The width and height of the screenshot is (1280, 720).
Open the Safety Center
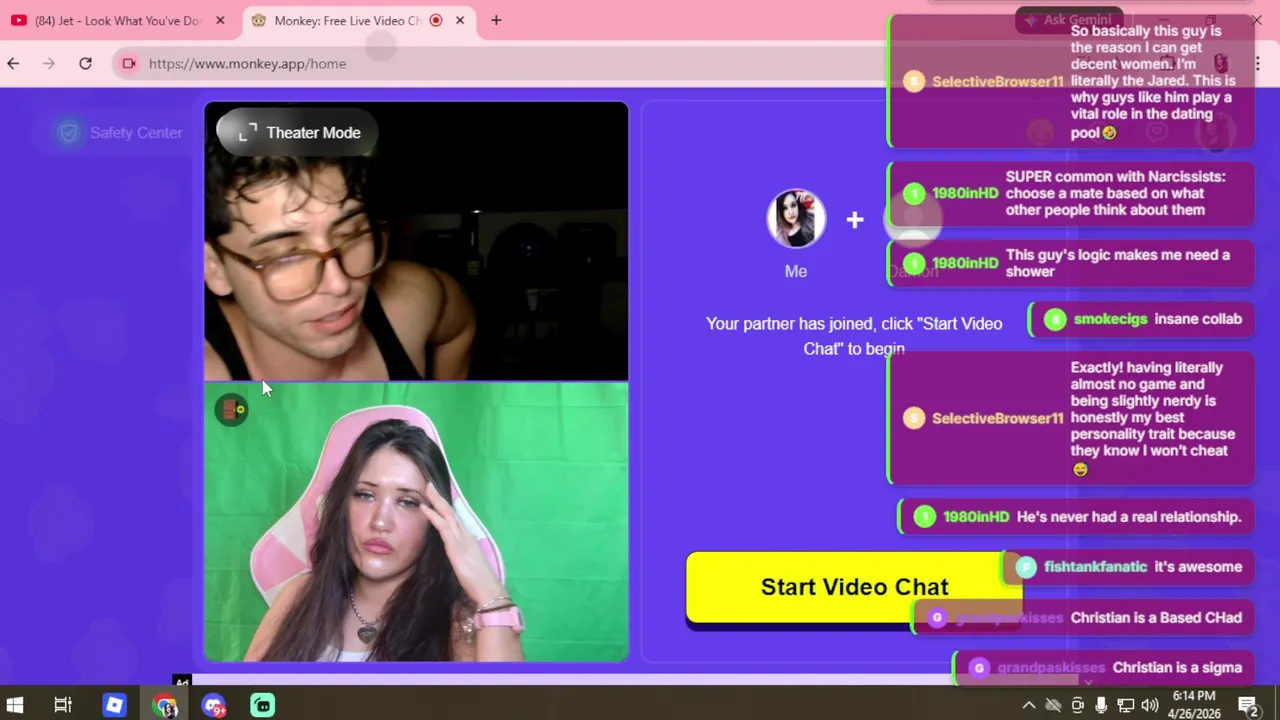[120, 132]
